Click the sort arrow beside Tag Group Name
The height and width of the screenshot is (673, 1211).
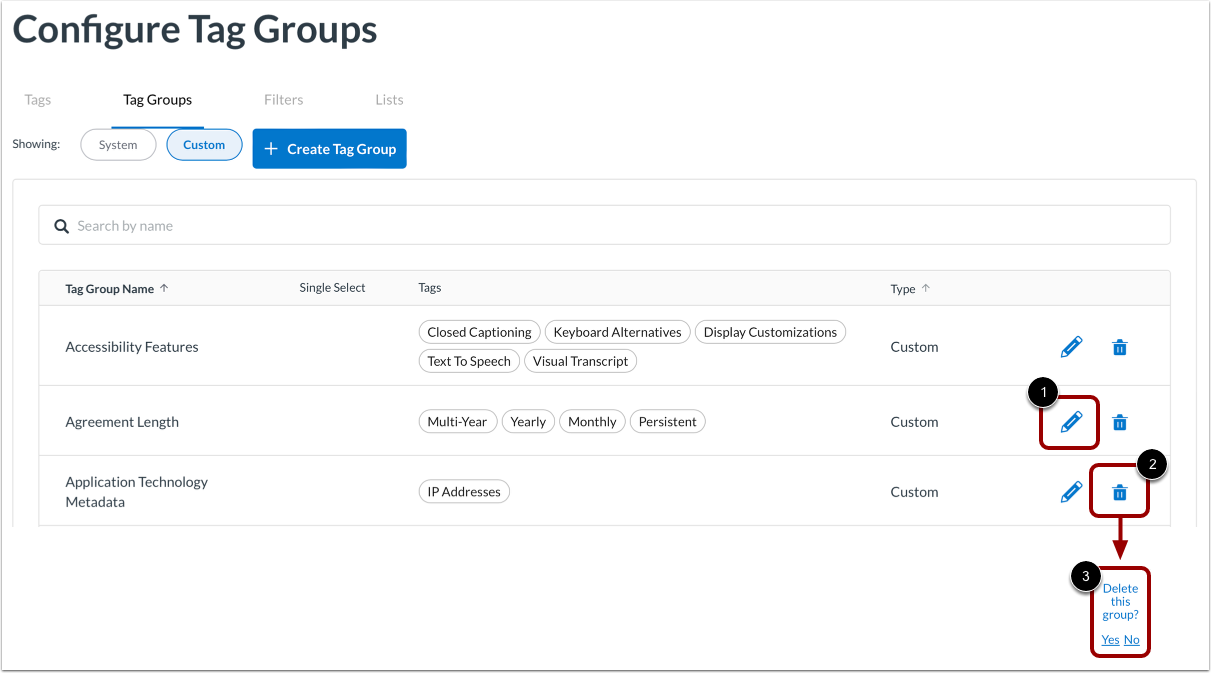click(165, 287)
